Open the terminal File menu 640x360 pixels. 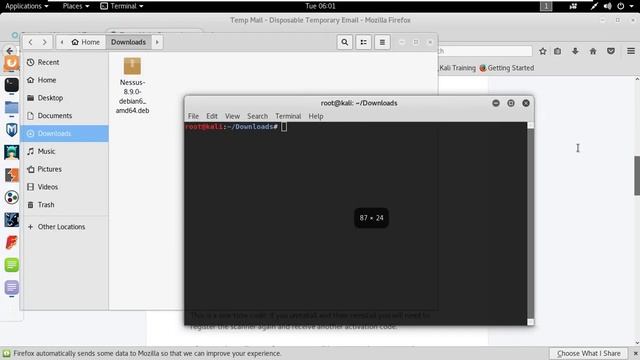(193, 116)
